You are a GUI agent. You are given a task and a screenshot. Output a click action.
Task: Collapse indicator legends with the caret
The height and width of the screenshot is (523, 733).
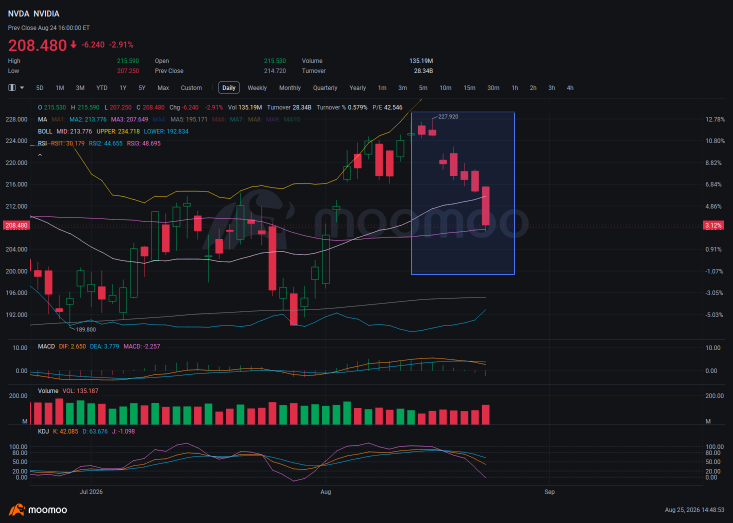pyautogui.click(x=40, y=155)
